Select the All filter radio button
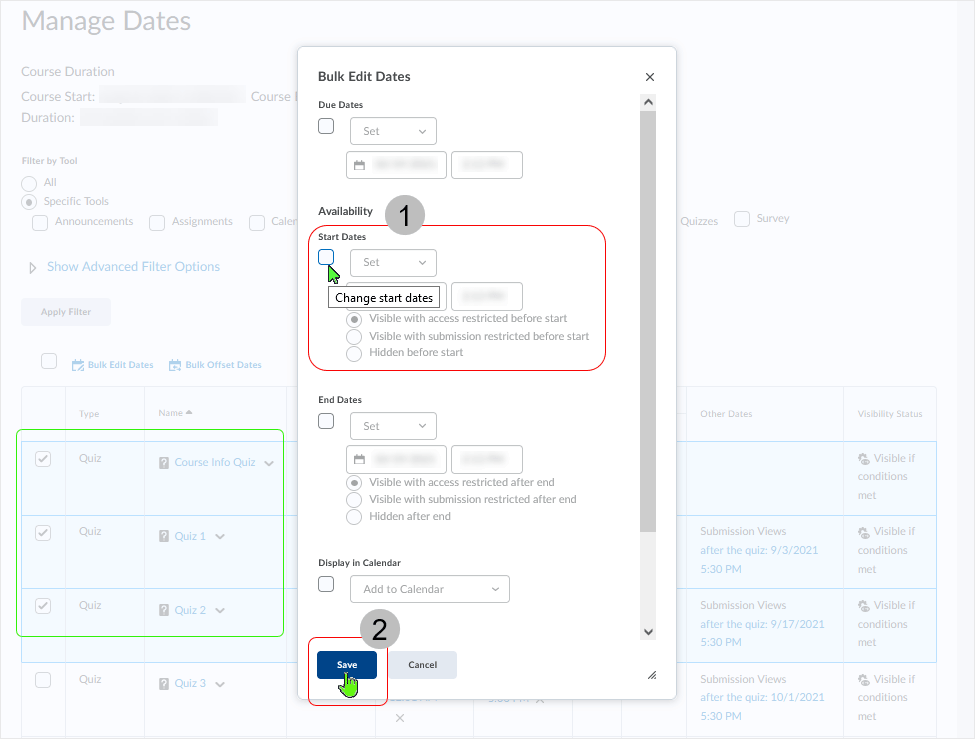975x739 pixels. [29, 184]
